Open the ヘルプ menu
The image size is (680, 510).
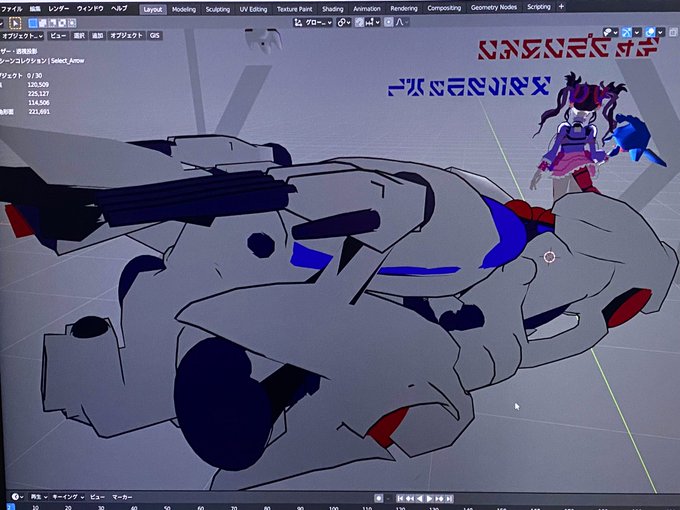pos(119,8)
